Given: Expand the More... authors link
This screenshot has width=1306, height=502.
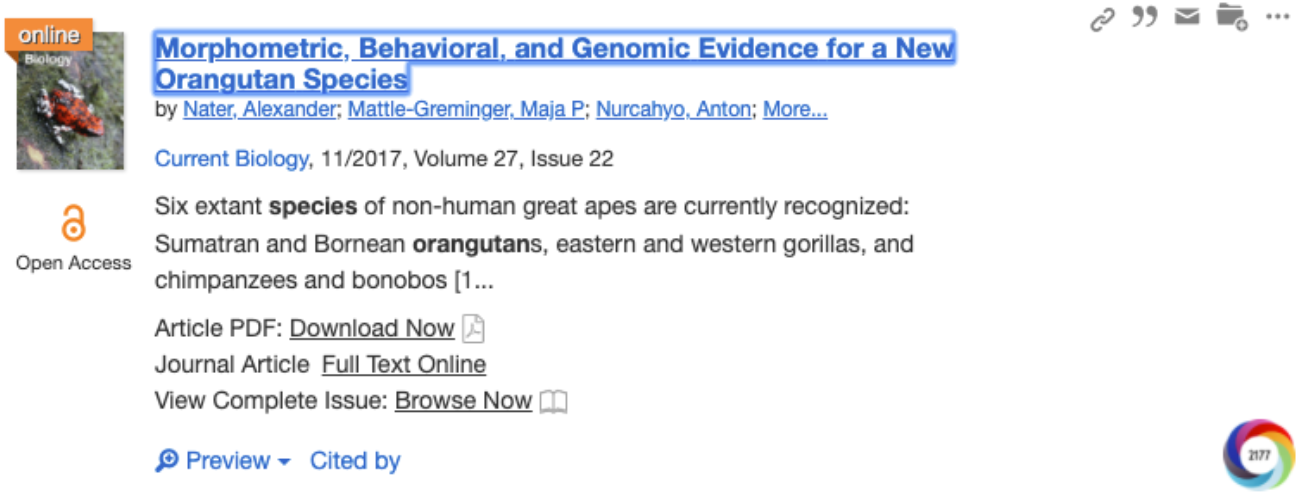Looking at the screenshot, I should pyautogui.click(x=795, y=110).
